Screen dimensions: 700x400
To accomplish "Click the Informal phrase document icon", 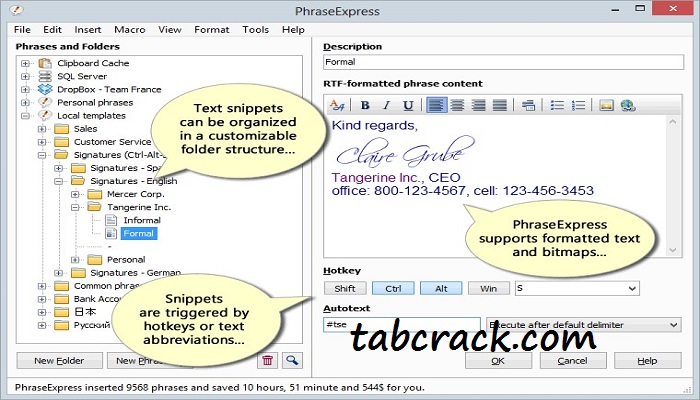I will 111,220.
